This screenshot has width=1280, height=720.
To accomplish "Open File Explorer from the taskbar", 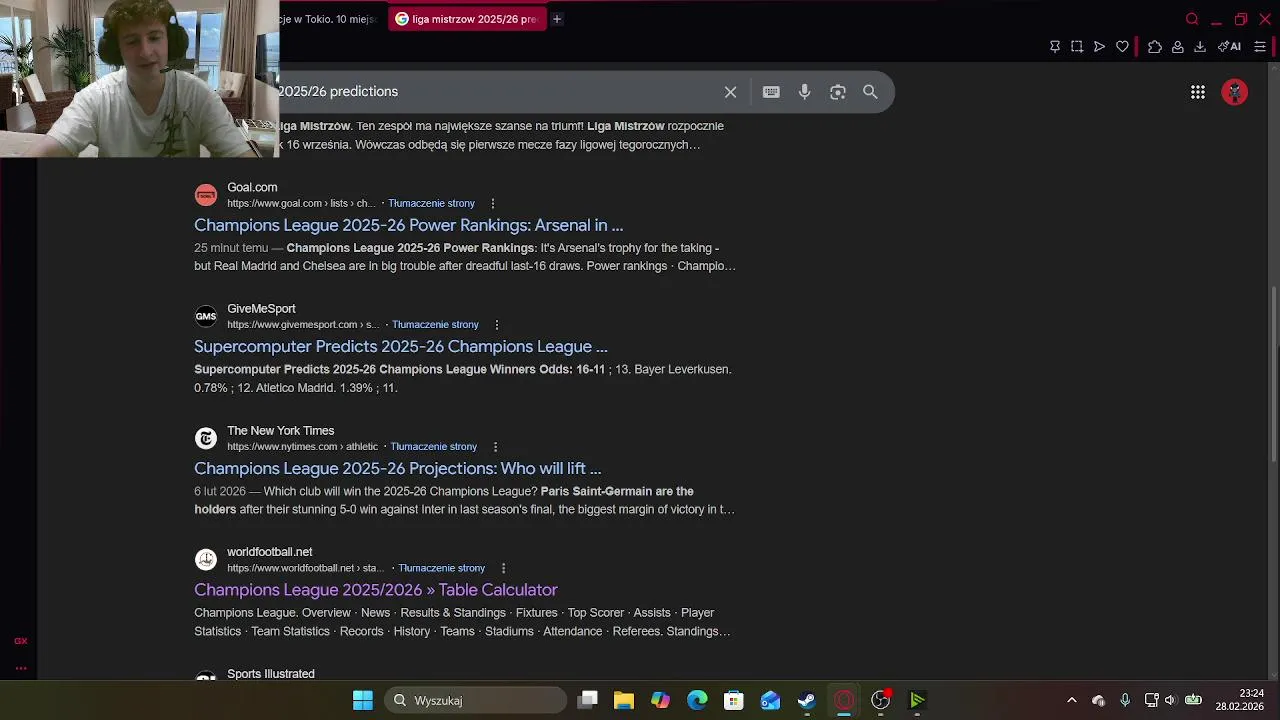I will (x=624, y=700).
